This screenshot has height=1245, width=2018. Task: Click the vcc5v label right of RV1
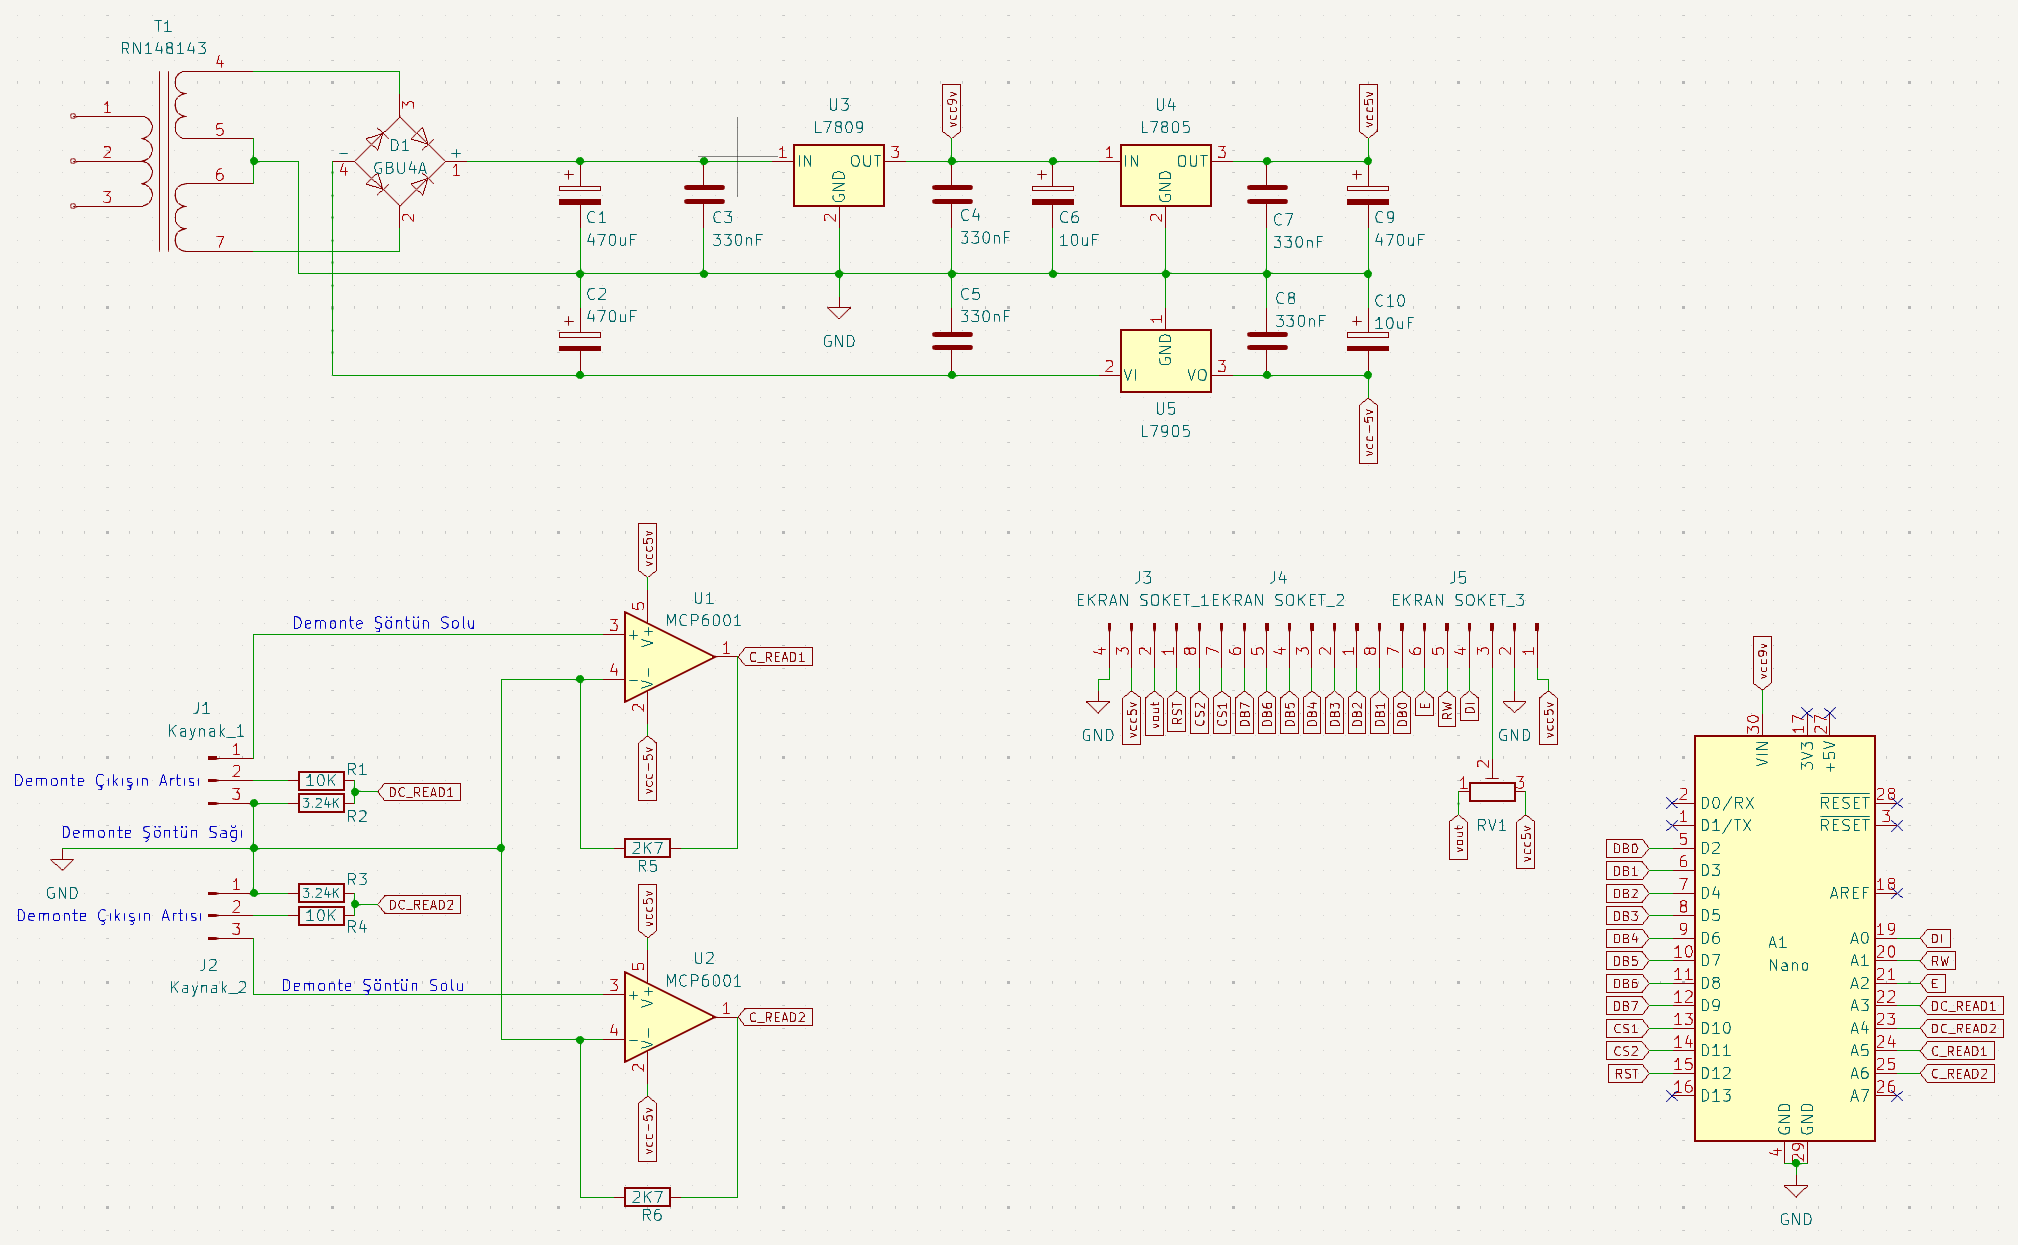[1526, 842]
